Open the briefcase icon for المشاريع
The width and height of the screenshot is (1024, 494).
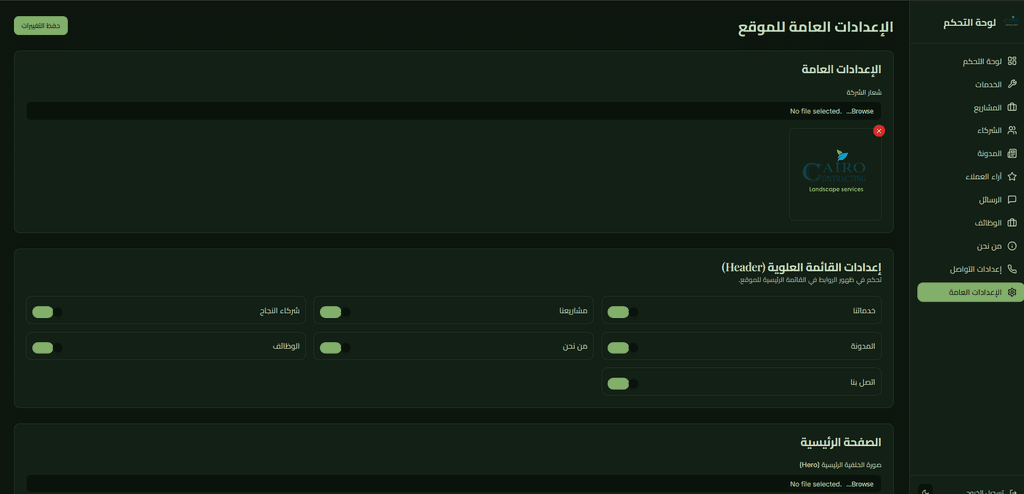point(1012,108)
